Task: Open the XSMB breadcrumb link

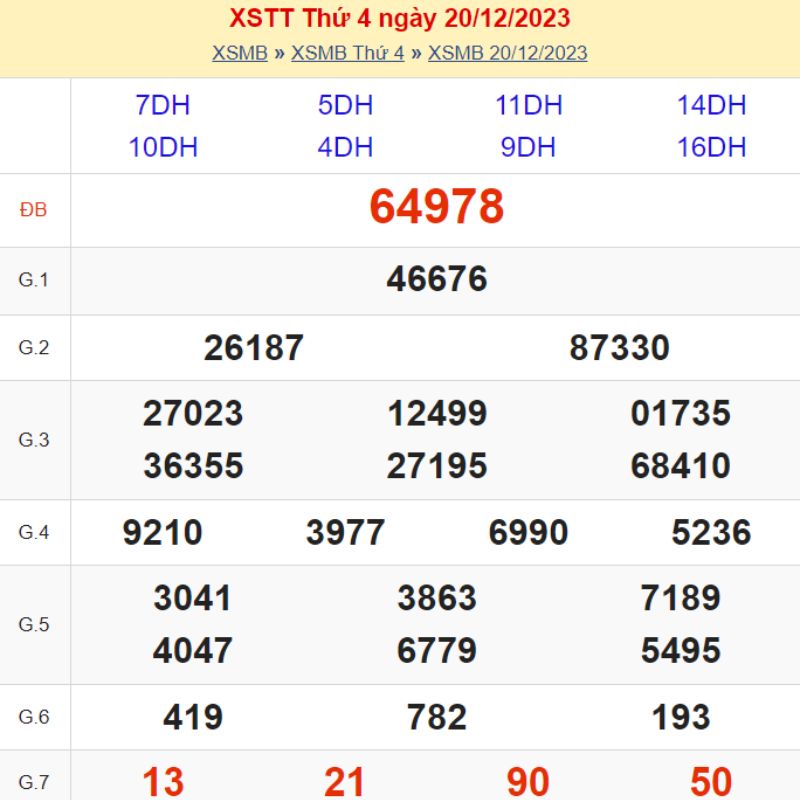Action: click(x=240, y=53)
